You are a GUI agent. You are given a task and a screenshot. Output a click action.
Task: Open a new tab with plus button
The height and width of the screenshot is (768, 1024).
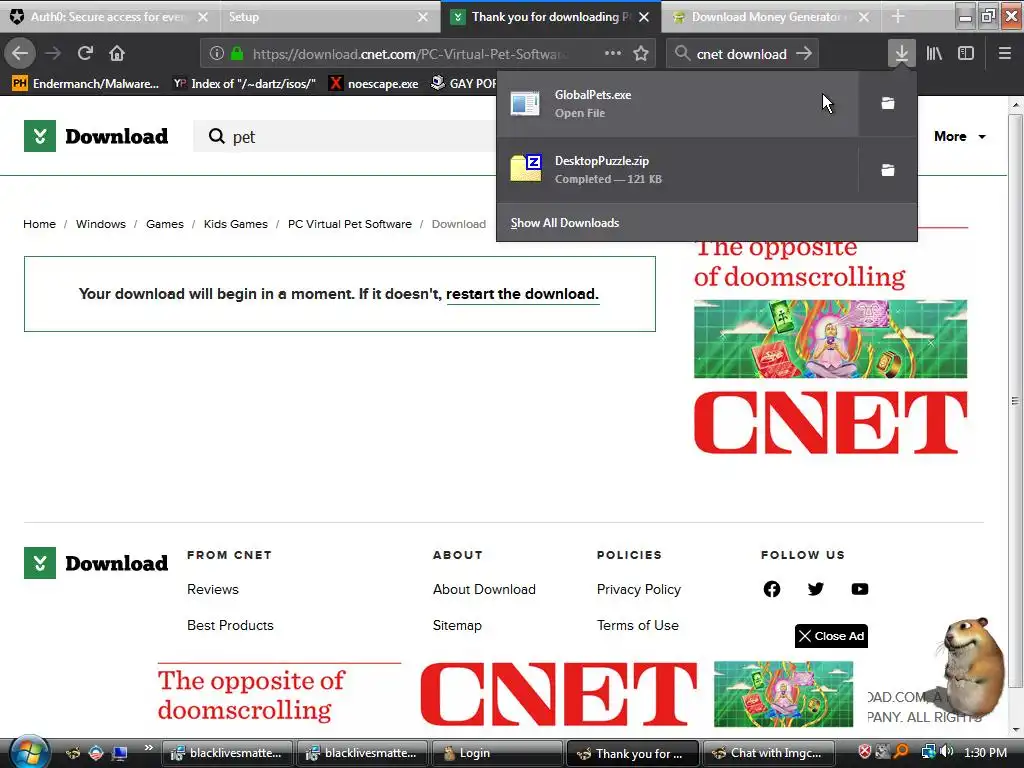coord(898,16)
